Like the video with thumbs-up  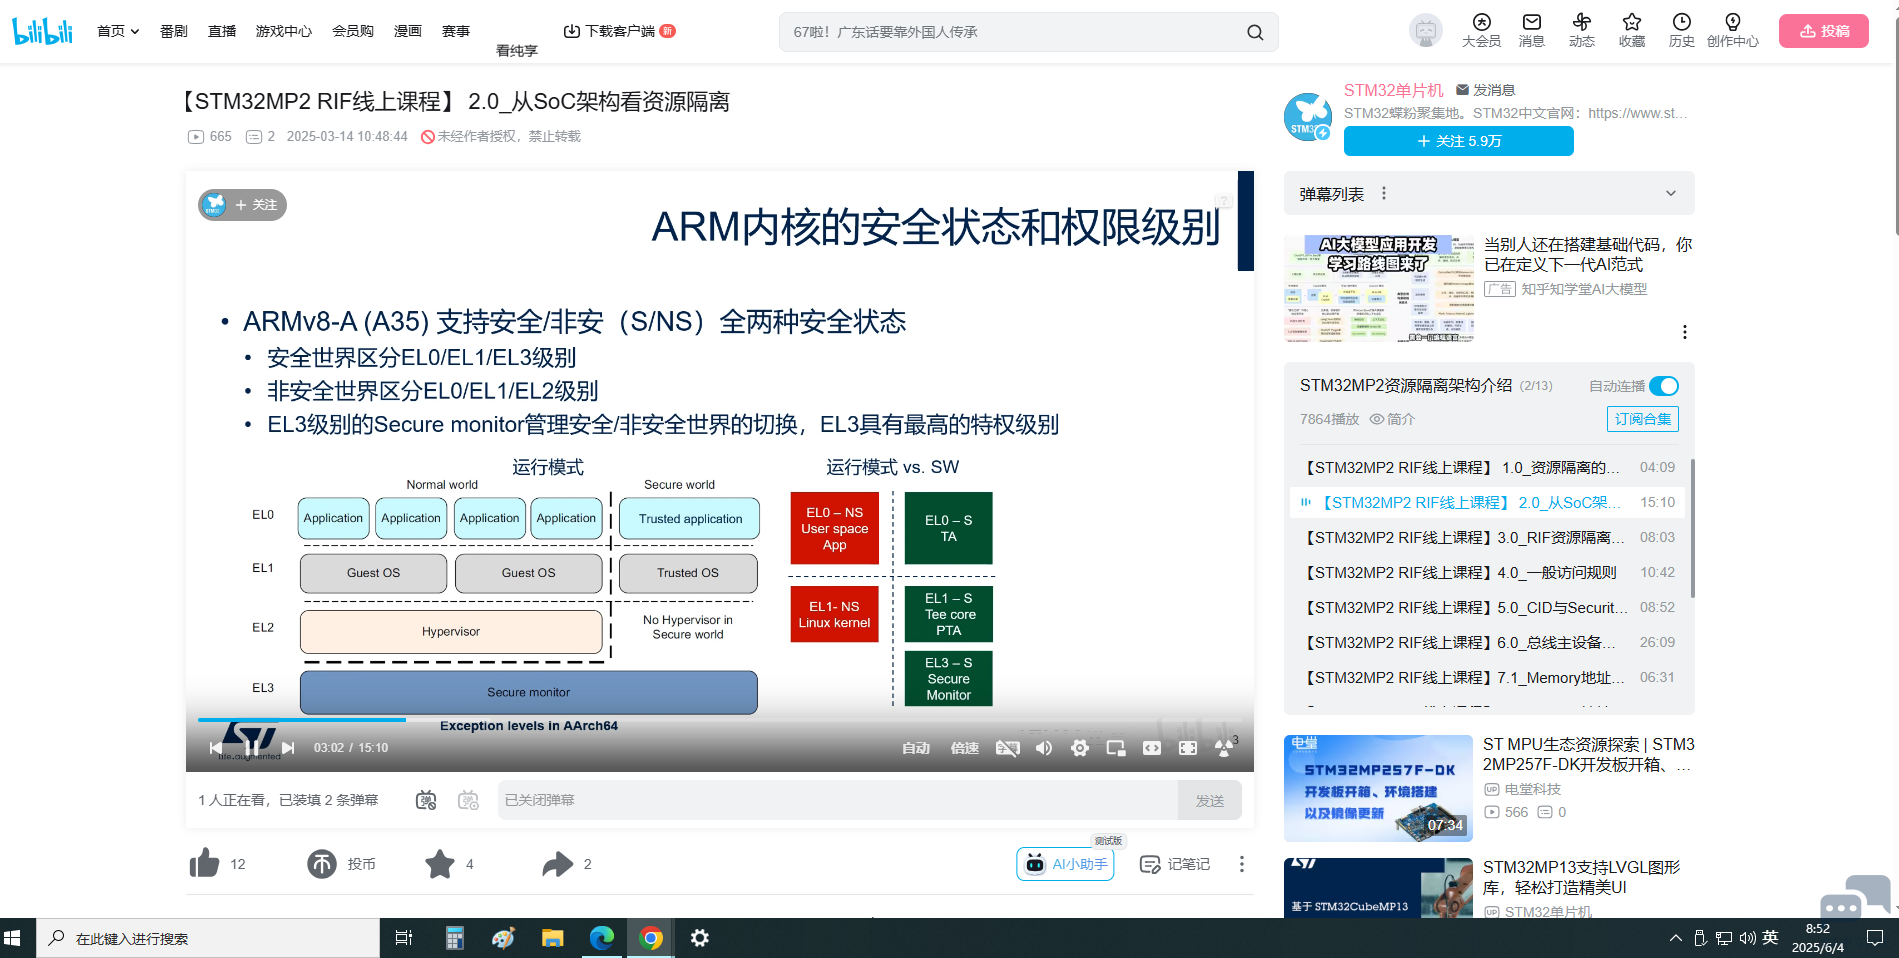tap(205, 864)
